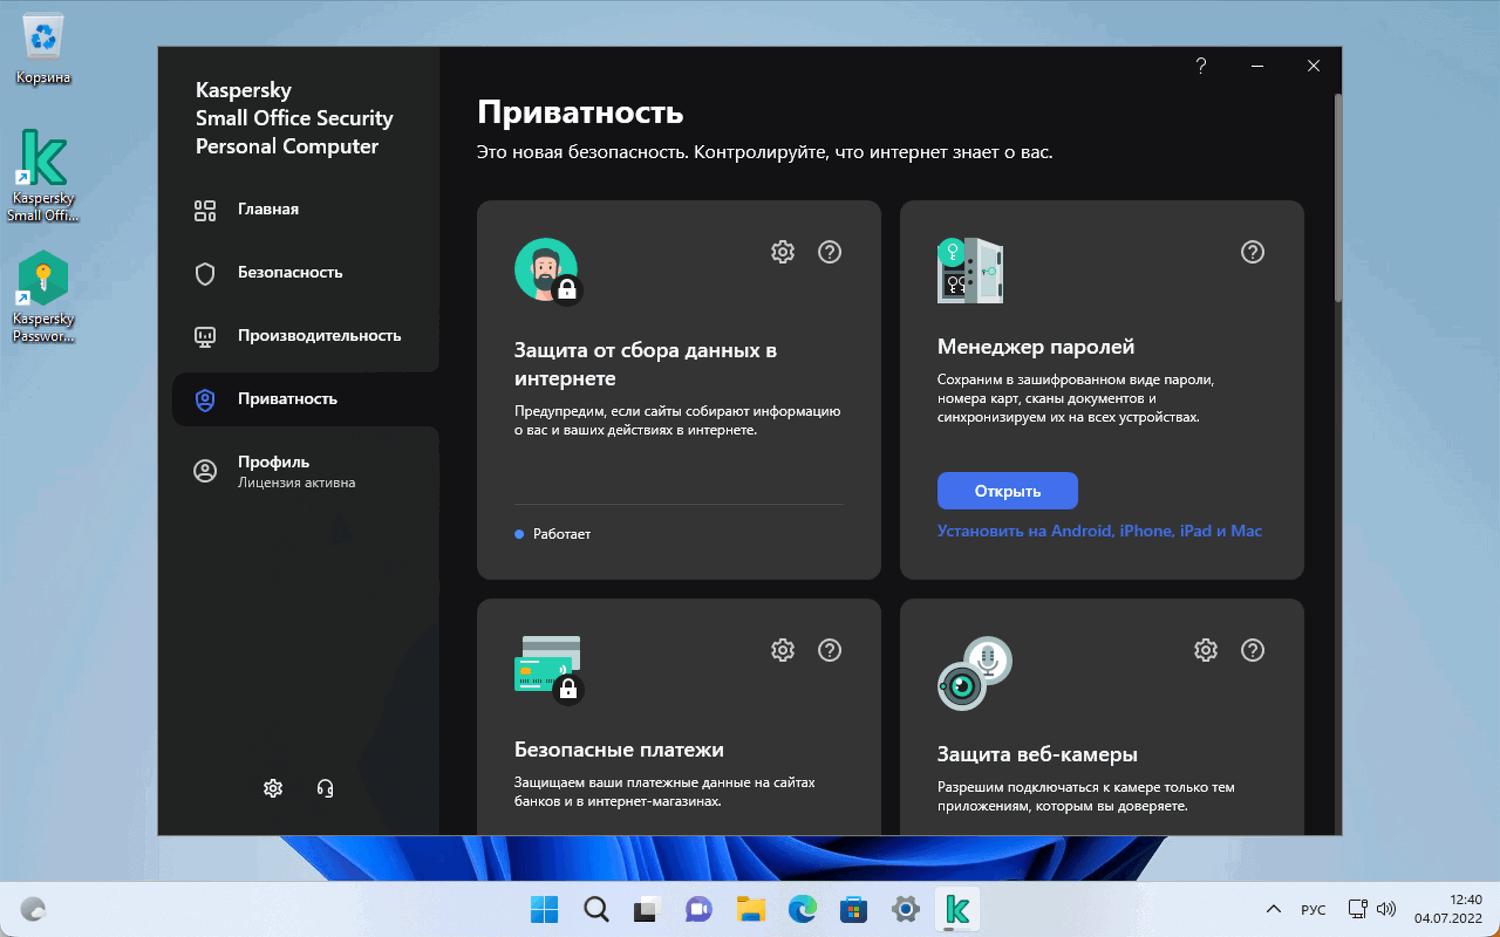Click the avatar-with-lock data collection icon
Screen dimensions: 1500x937
[x=548, y=271]
